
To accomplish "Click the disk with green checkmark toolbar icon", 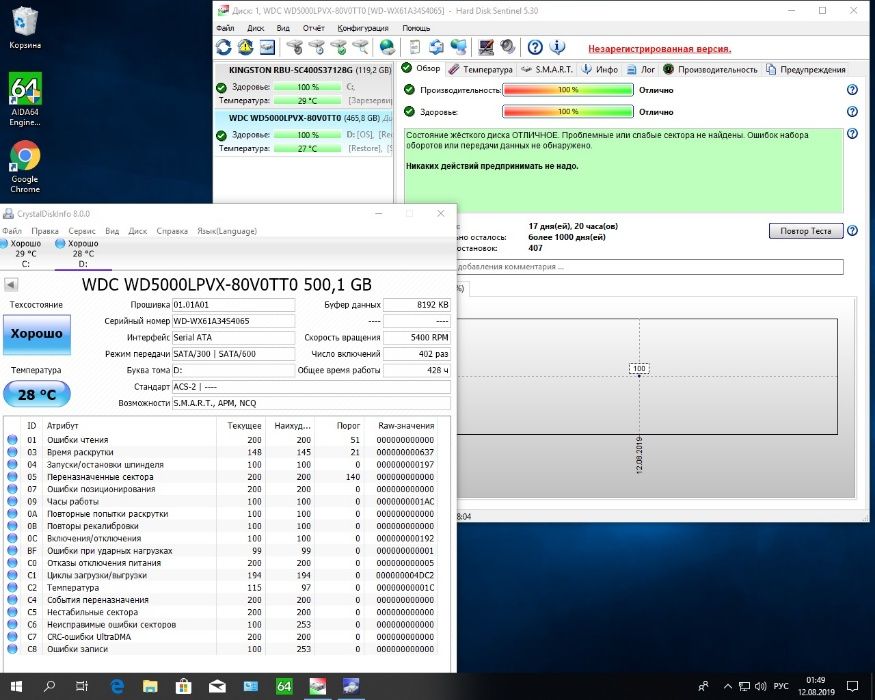I will (x=339, y=48).
